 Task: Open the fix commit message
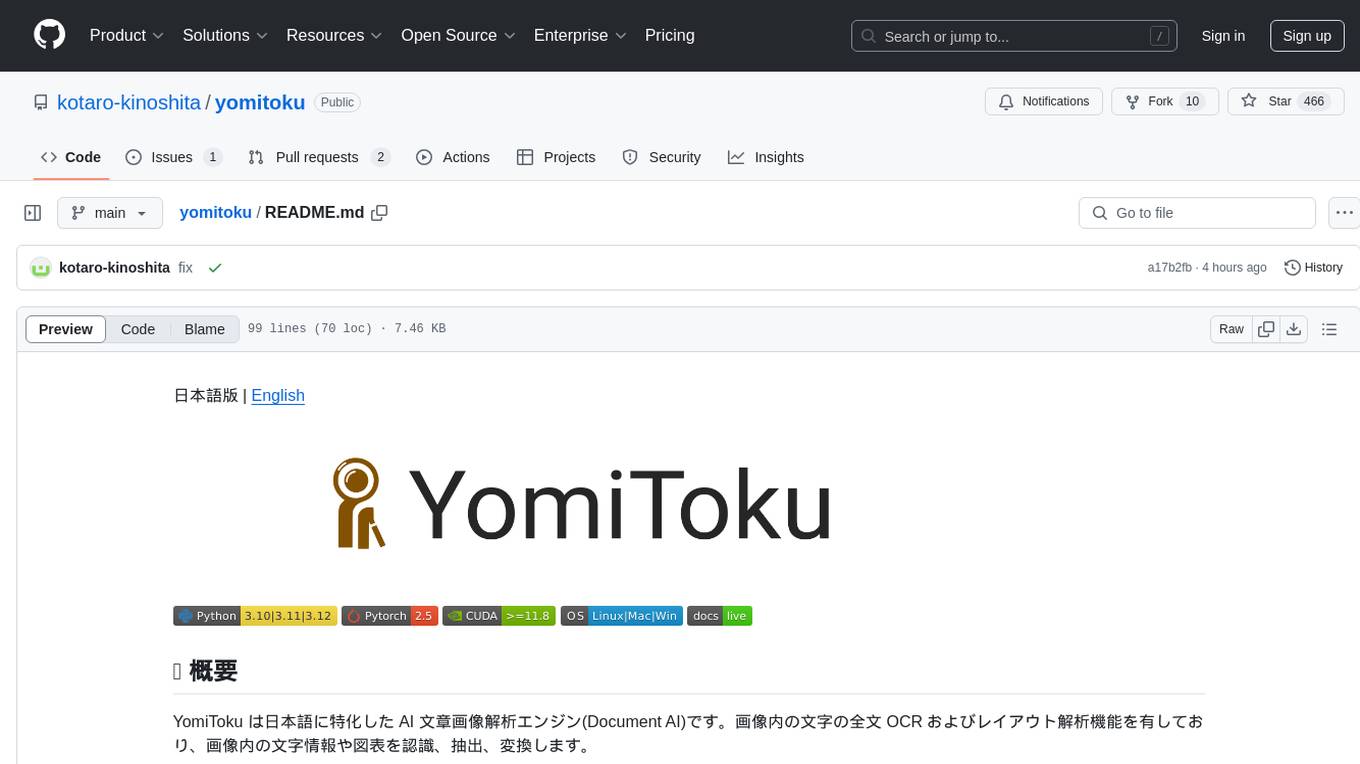tap(186, 268)
